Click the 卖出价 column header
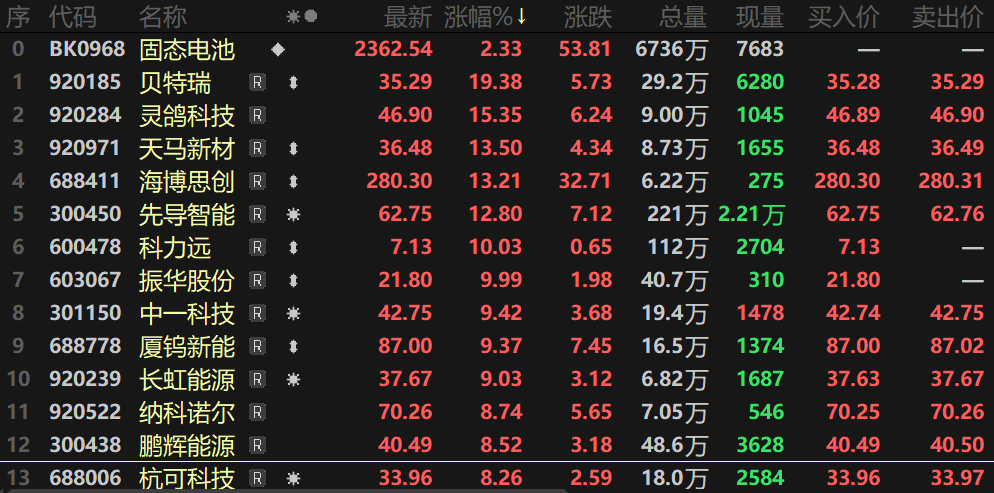 click(x=948, y=17)
